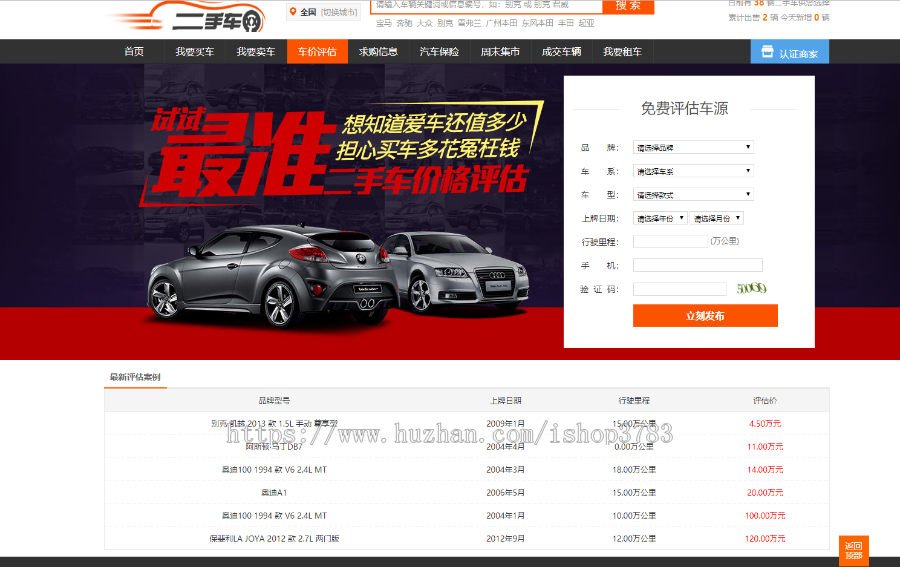
Task: Open the 请选择品牌 brand dropdown
Action: tap(693, 147)
